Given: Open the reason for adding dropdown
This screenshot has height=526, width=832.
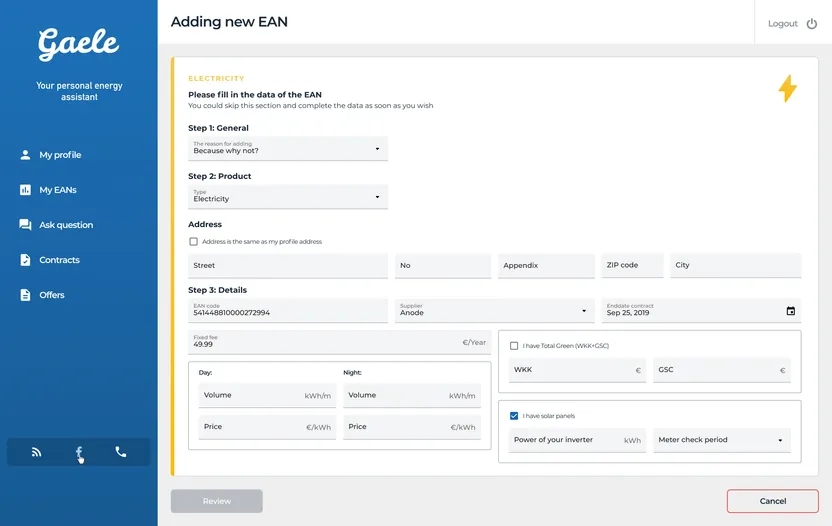Looking at the screenshot, I should pyautogui.click(x=288, y=149).
